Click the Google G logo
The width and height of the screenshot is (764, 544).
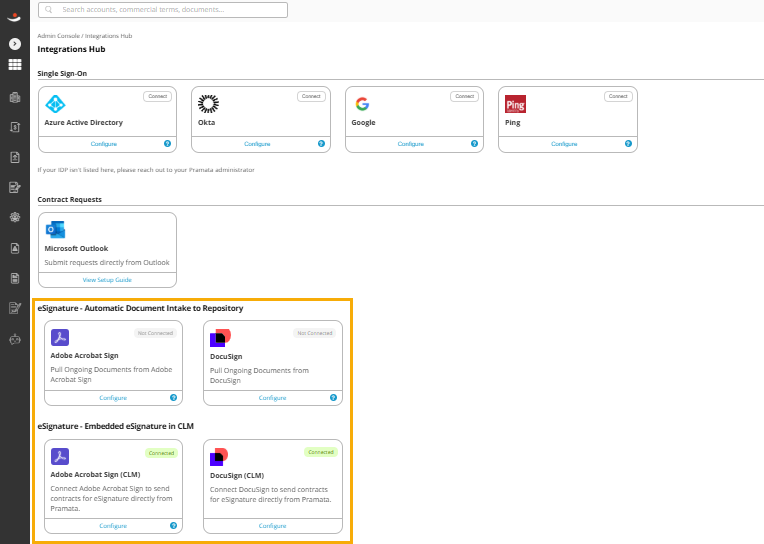(362, 104)
